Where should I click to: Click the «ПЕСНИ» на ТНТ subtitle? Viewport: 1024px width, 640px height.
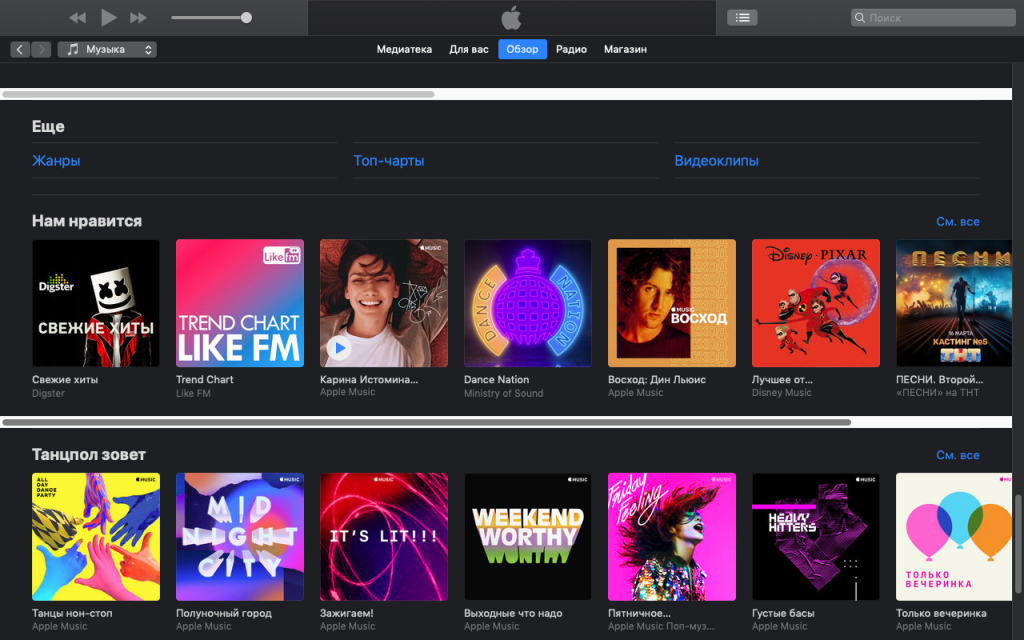pyautogui.click(x=938, y=392)
